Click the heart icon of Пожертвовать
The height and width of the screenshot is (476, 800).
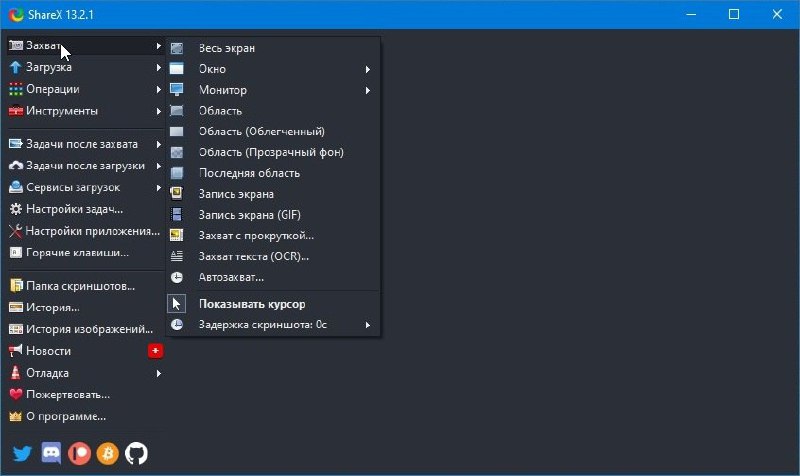pos(16,394)
